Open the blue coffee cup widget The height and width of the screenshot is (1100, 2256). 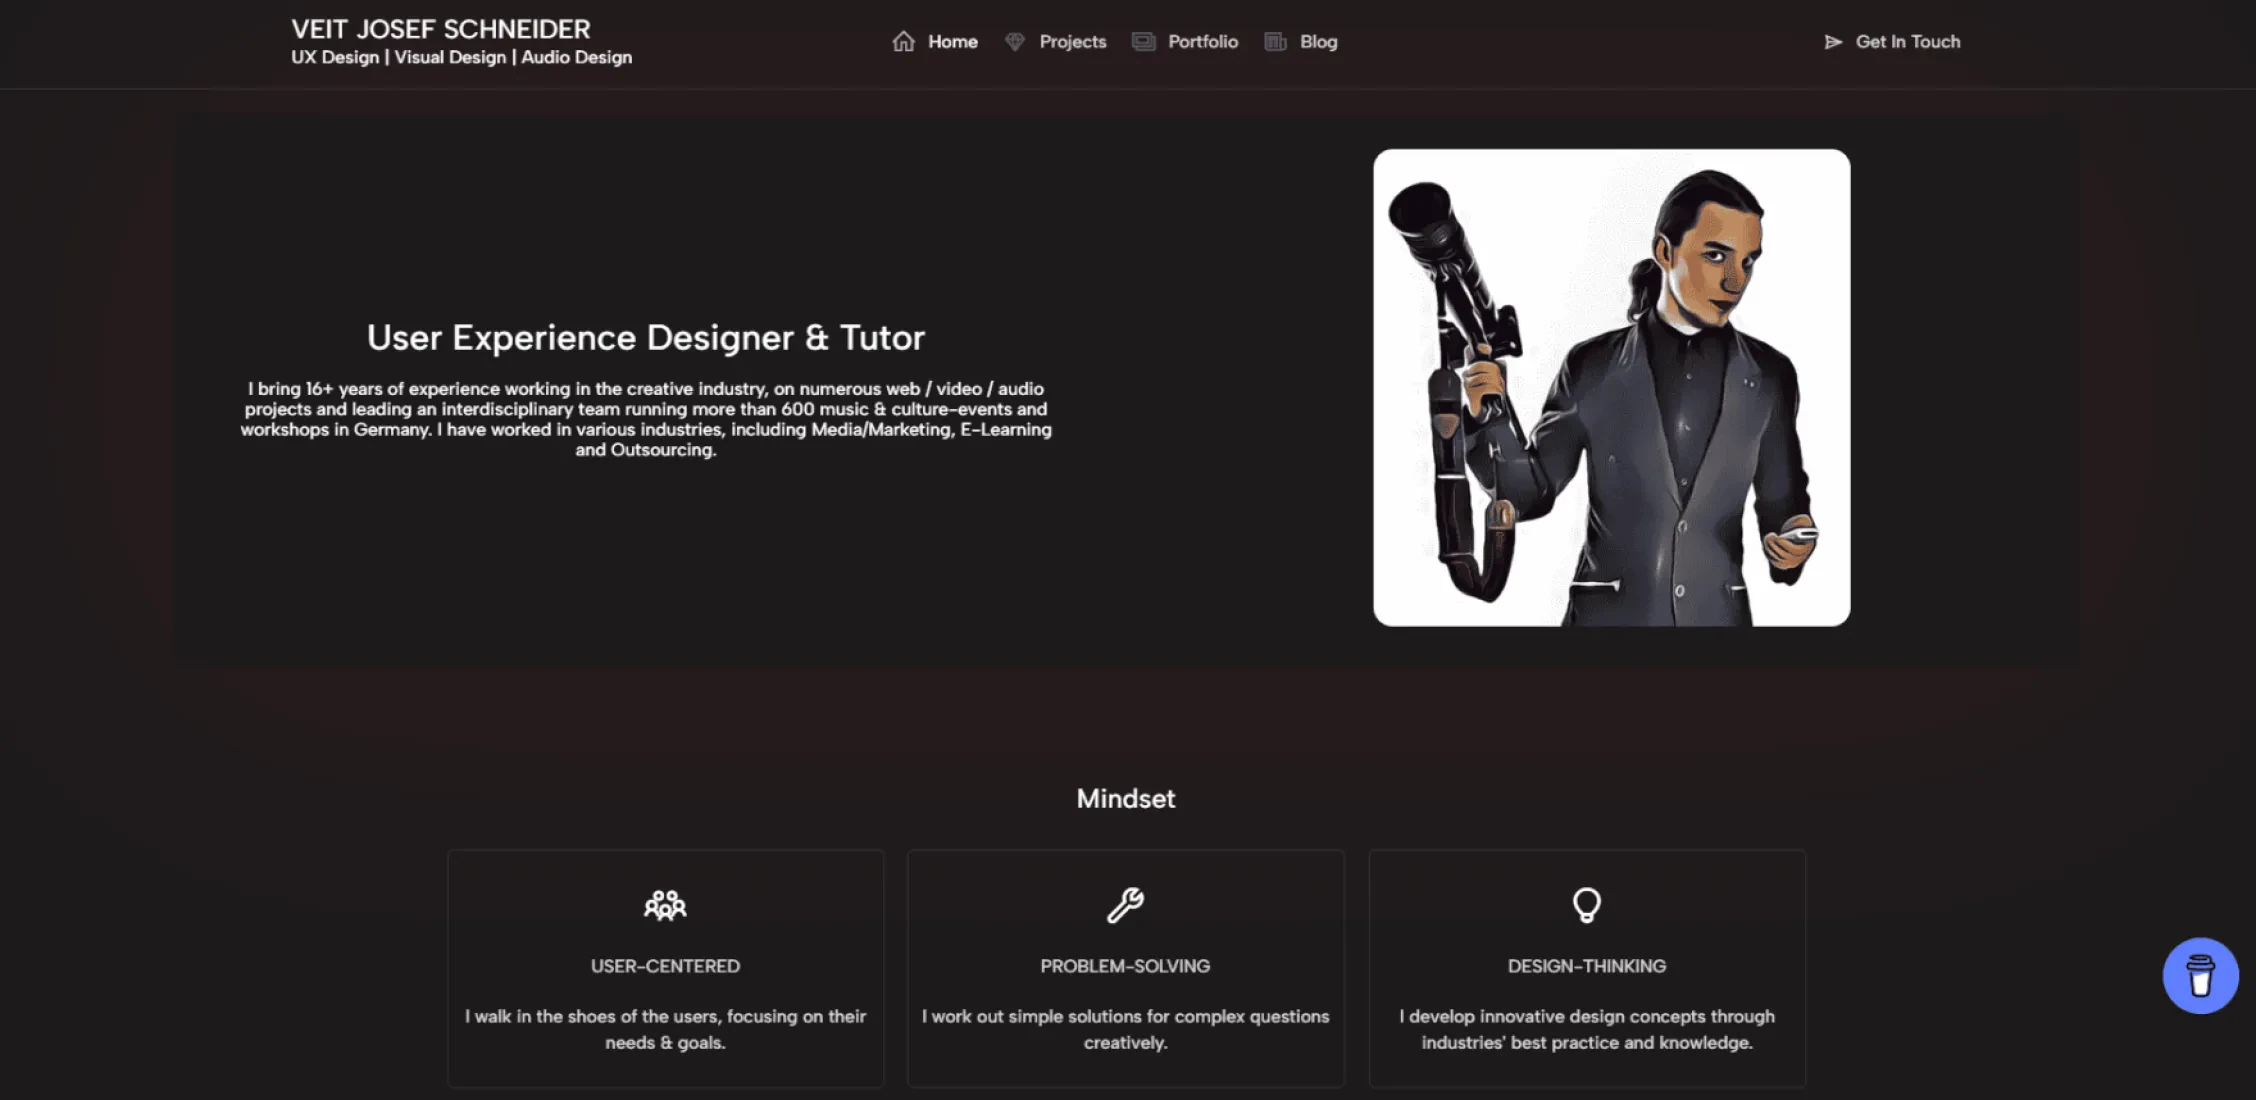click(2200, 975)
